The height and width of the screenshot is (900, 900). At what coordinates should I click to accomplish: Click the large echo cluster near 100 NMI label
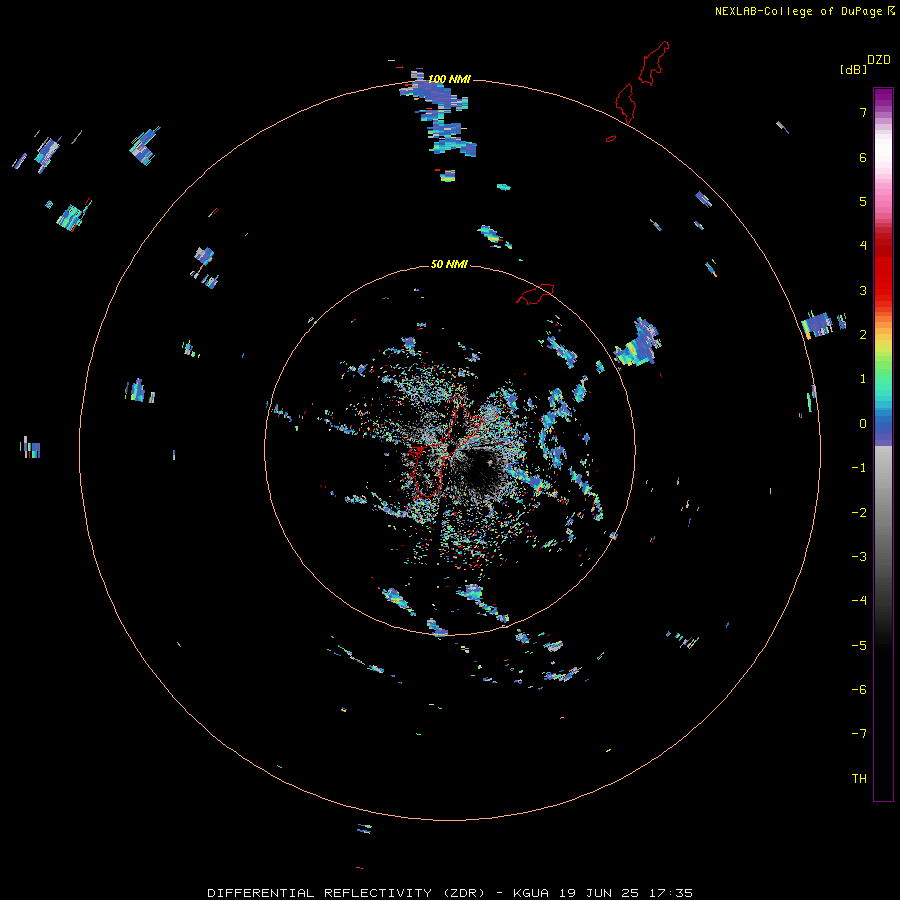(440, 112)
